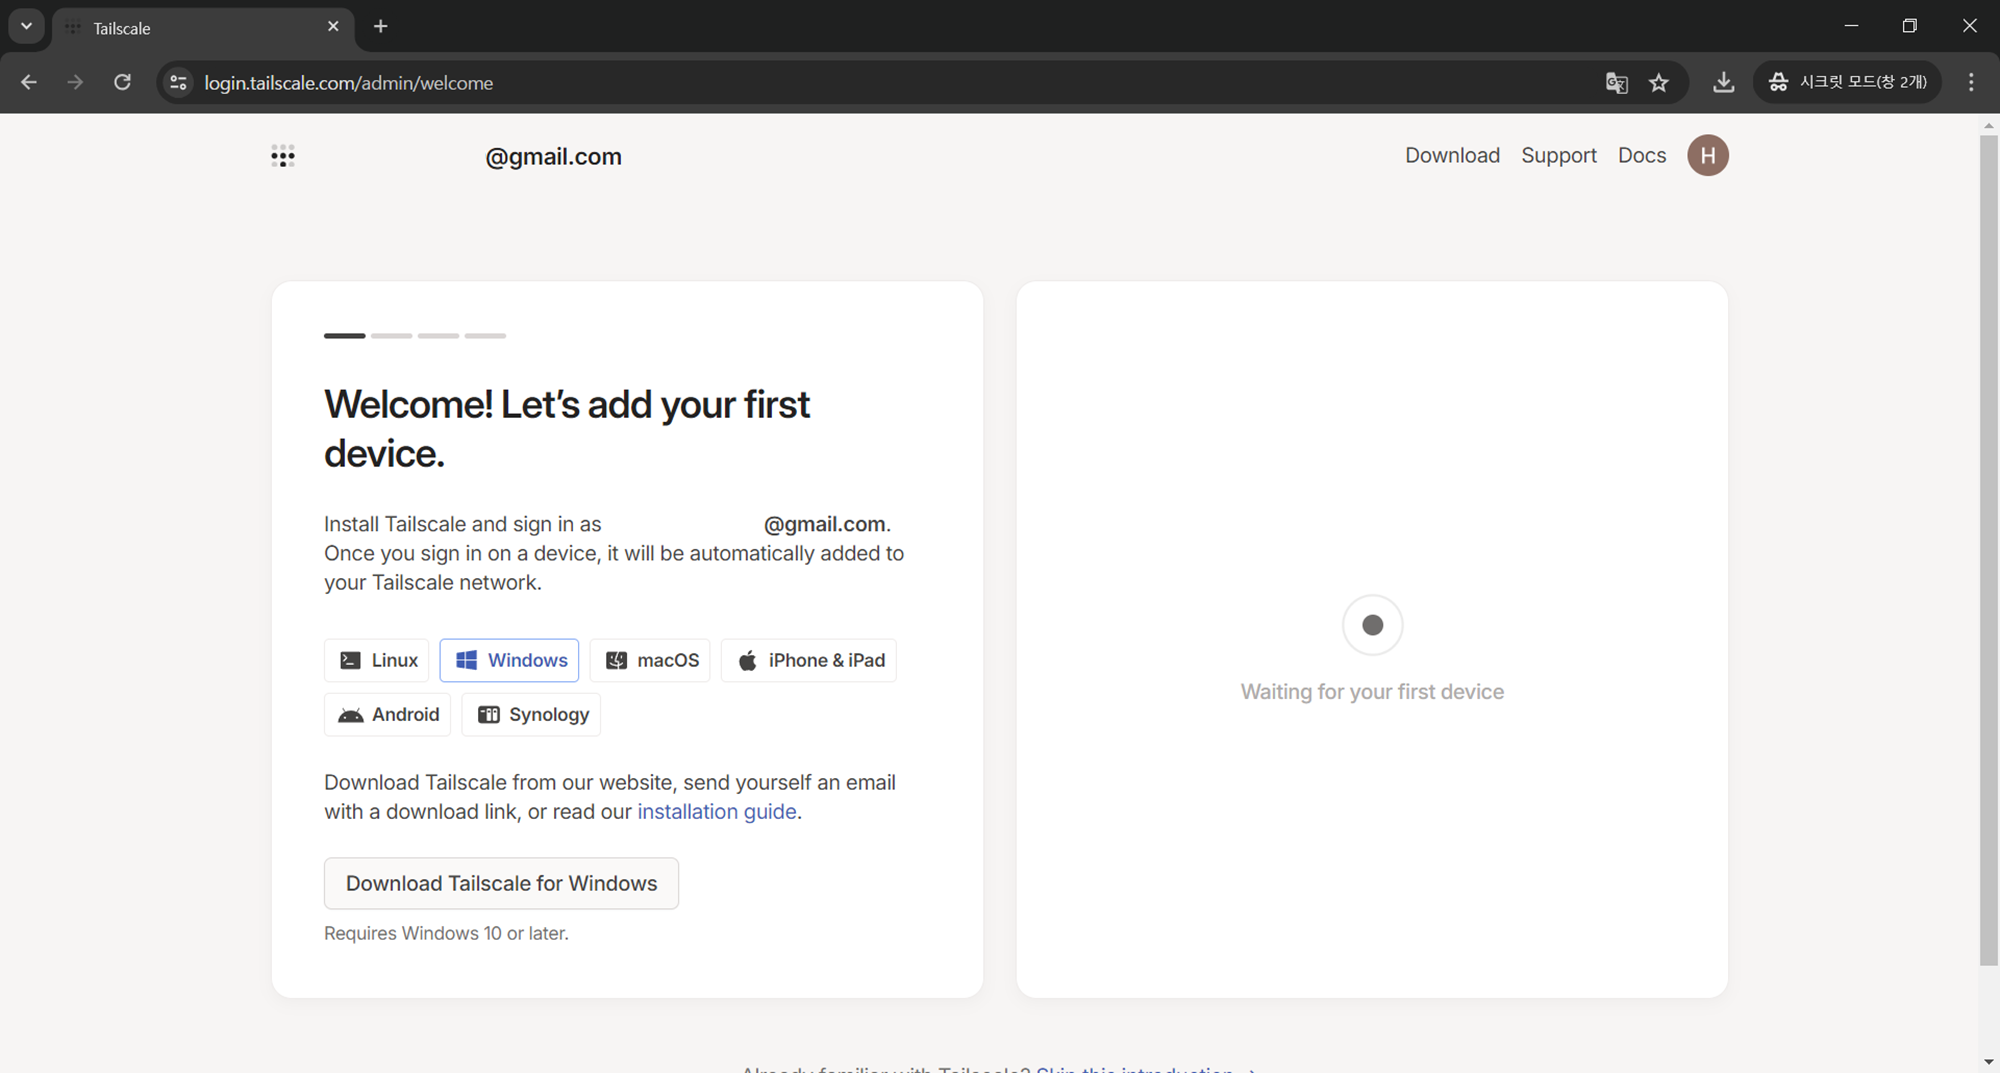Open site information icon in address bar
Screen dimensions: 2000x1073
point(178,82)
